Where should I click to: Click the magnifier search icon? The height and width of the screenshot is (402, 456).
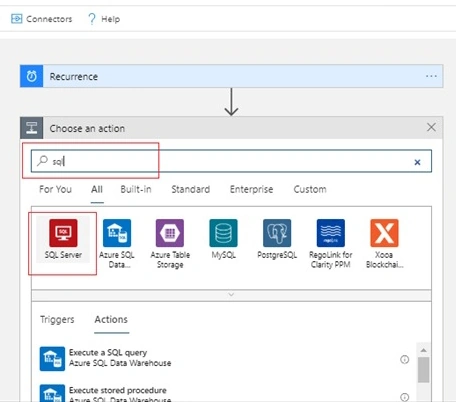coord(42,161)
